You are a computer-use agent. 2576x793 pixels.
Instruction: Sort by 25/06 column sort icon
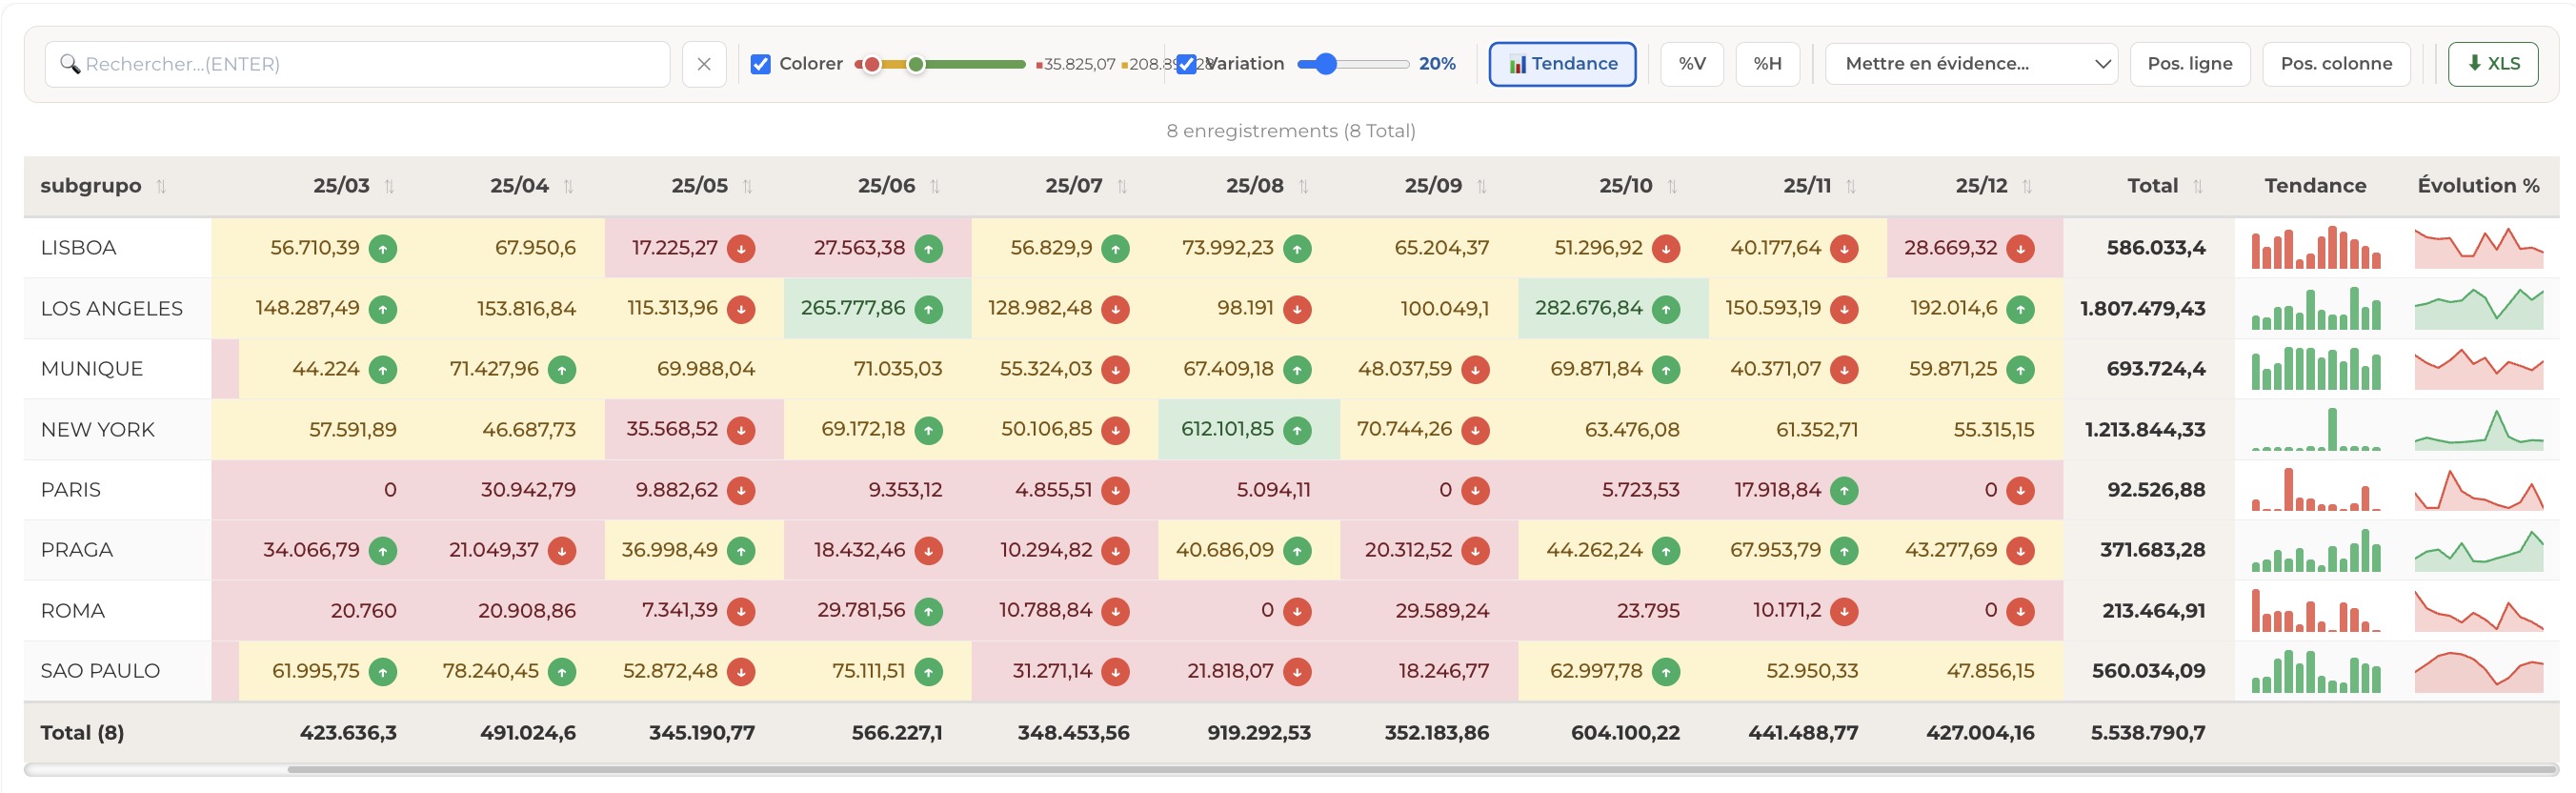pos(935,186)
